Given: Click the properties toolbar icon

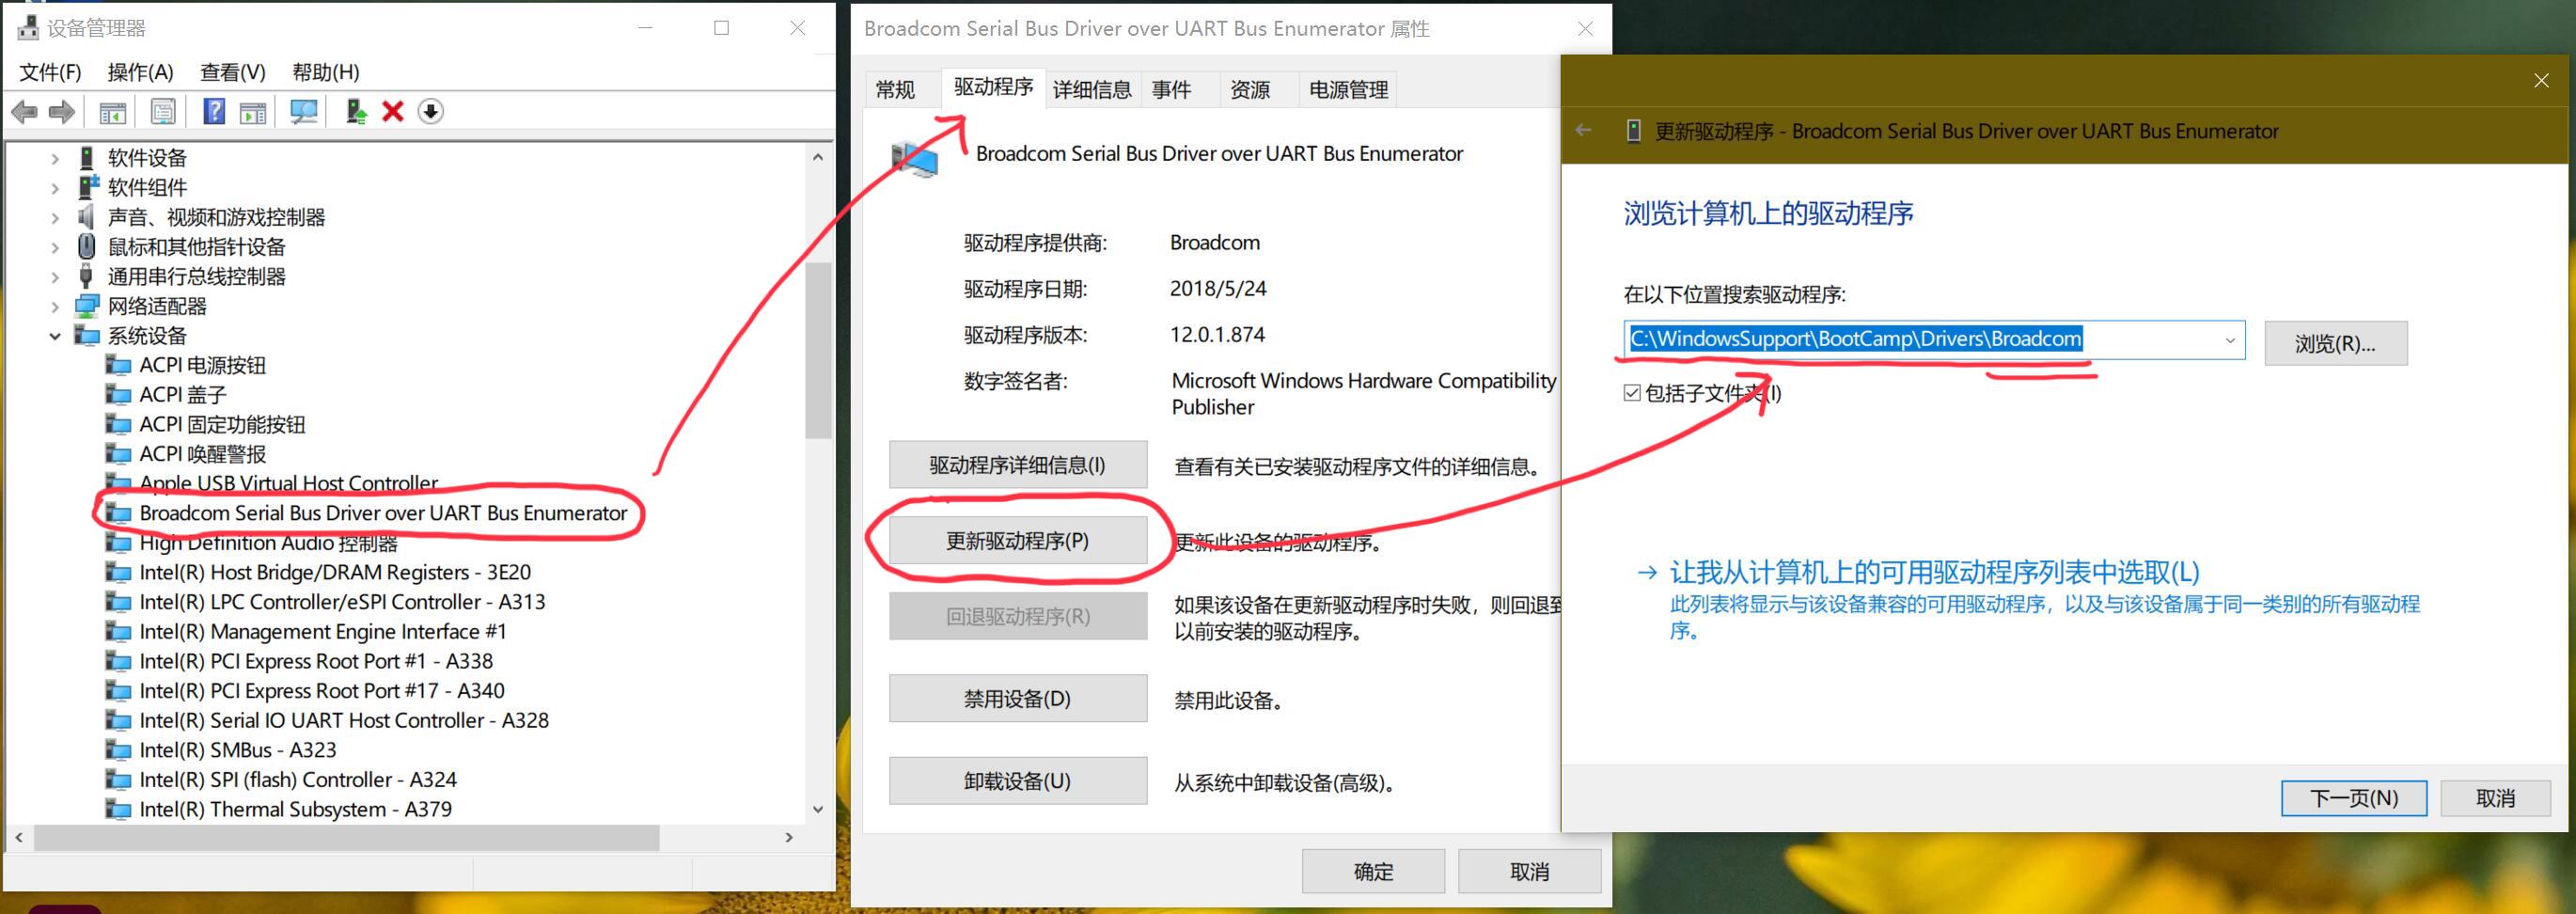Looking at the screenshot, I should point(163,112).
